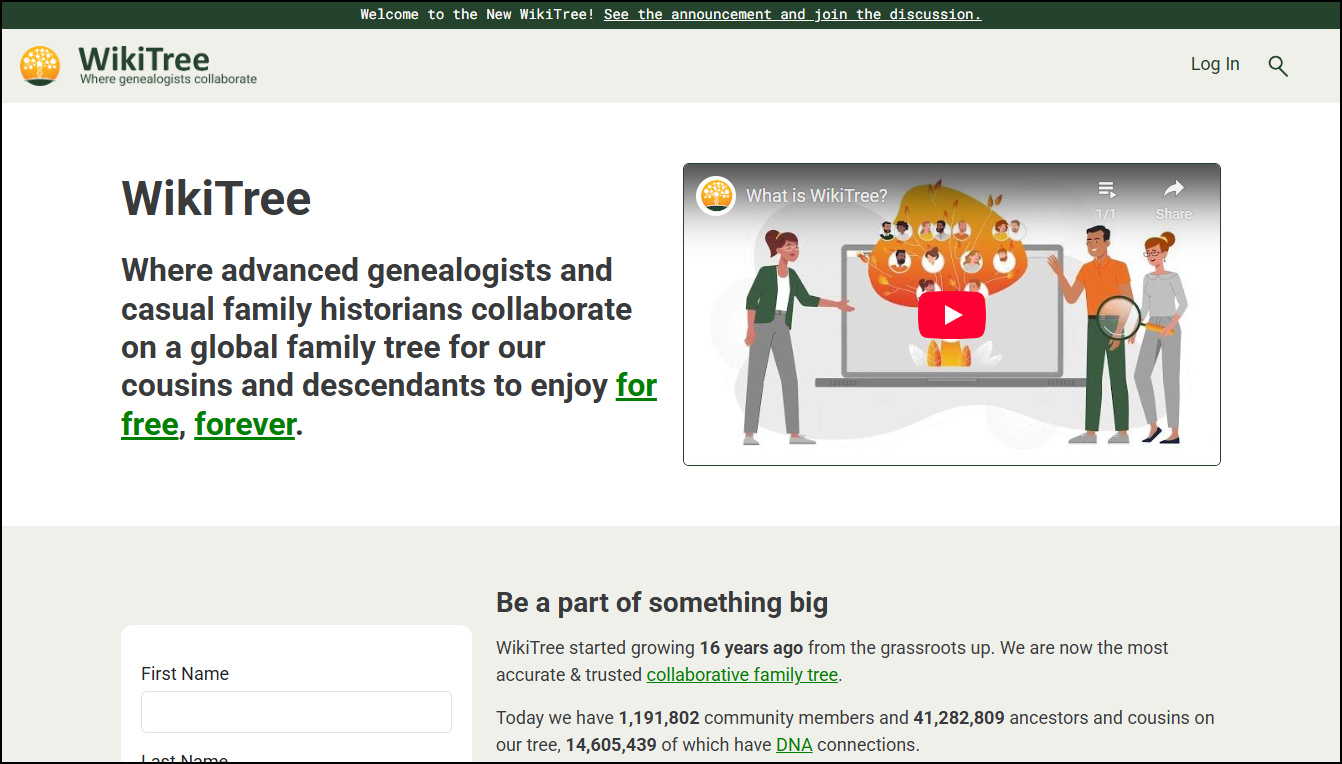Open the video playlist icon
This screenshot has height=764, width=1342.
tap(1106, 189)
